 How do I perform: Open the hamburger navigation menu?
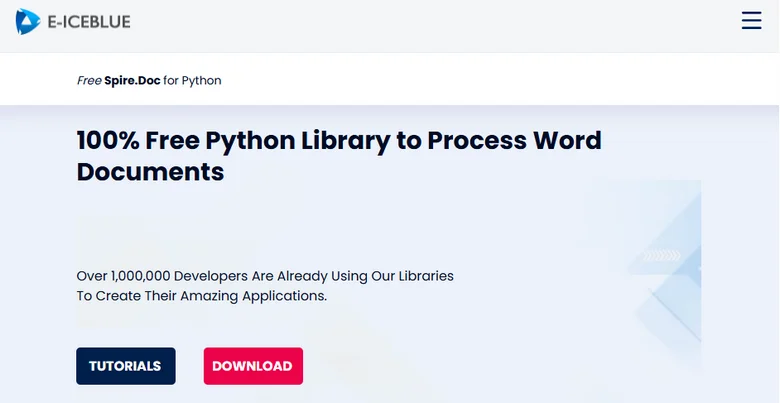point(751,21)
